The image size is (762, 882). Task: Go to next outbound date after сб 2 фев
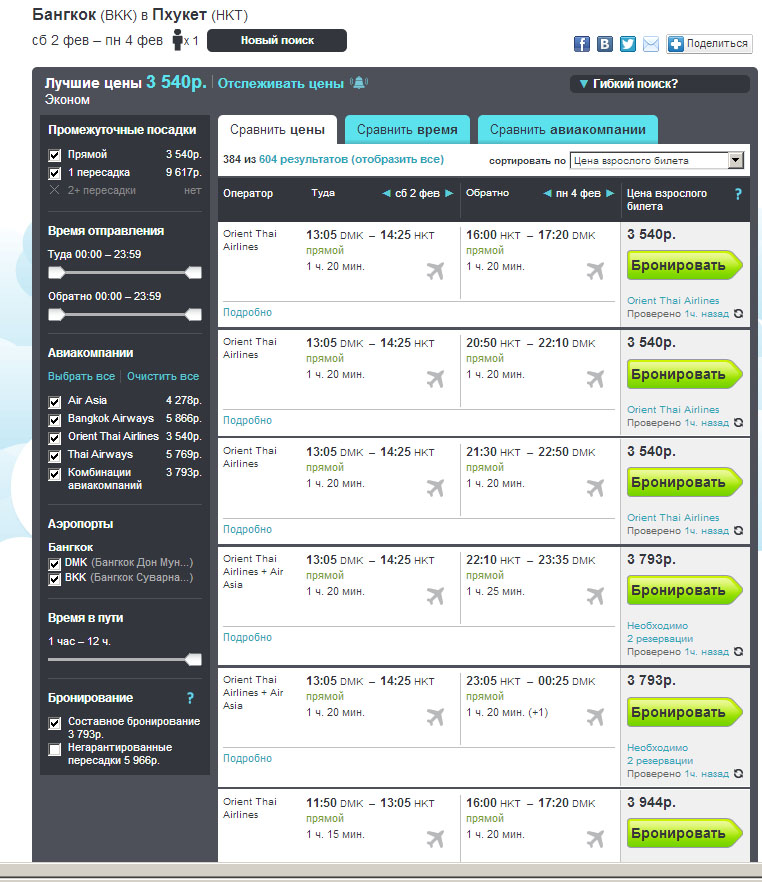pyautogui.click(x=449, y=193)
